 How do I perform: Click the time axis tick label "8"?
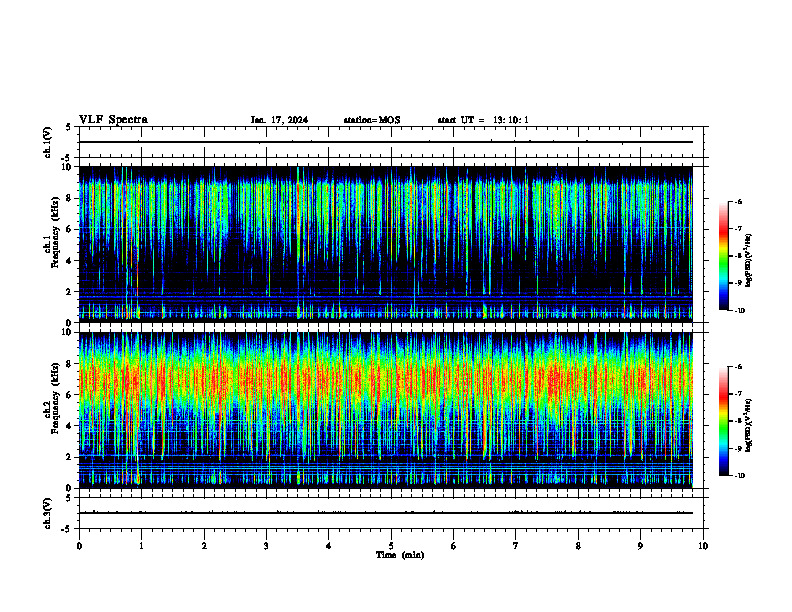point(578,546)
